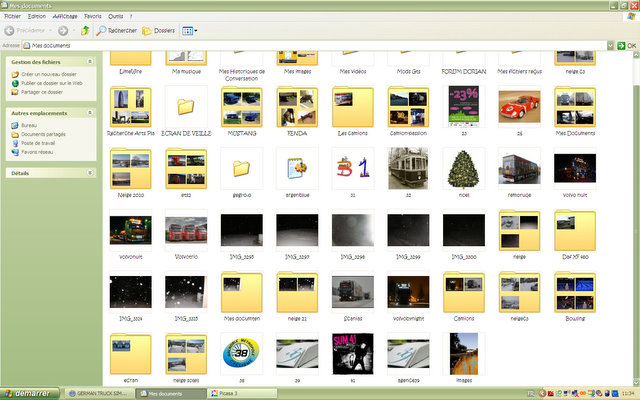Click the OK go button

click(627, 45)
